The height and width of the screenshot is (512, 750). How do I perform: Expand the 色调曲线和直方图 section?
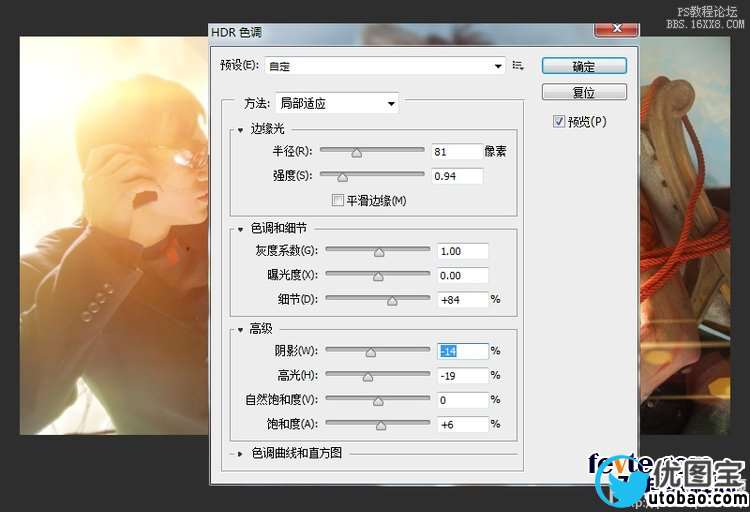(x=240, y=453)
